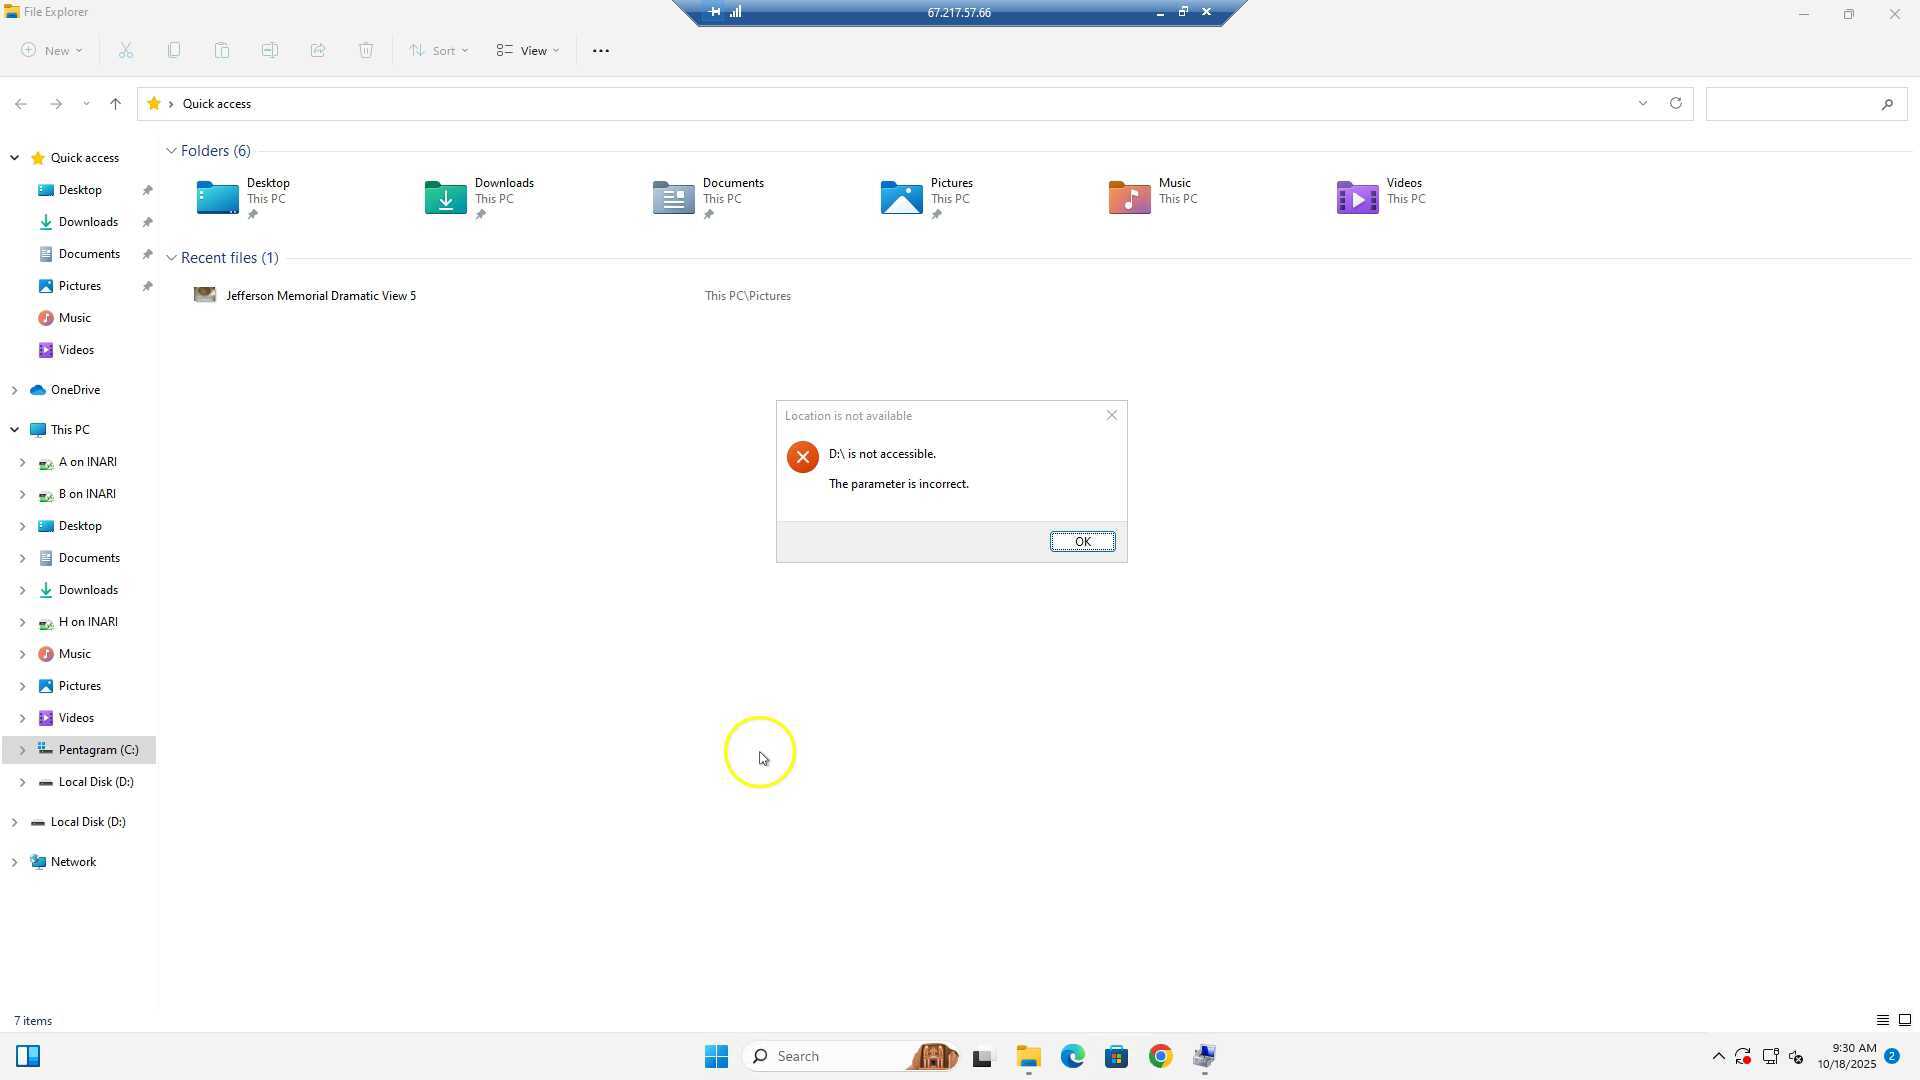1920x1080 pixels.
Task: Click the Up directory arrow icon
Action: click(x=115, y=103)
